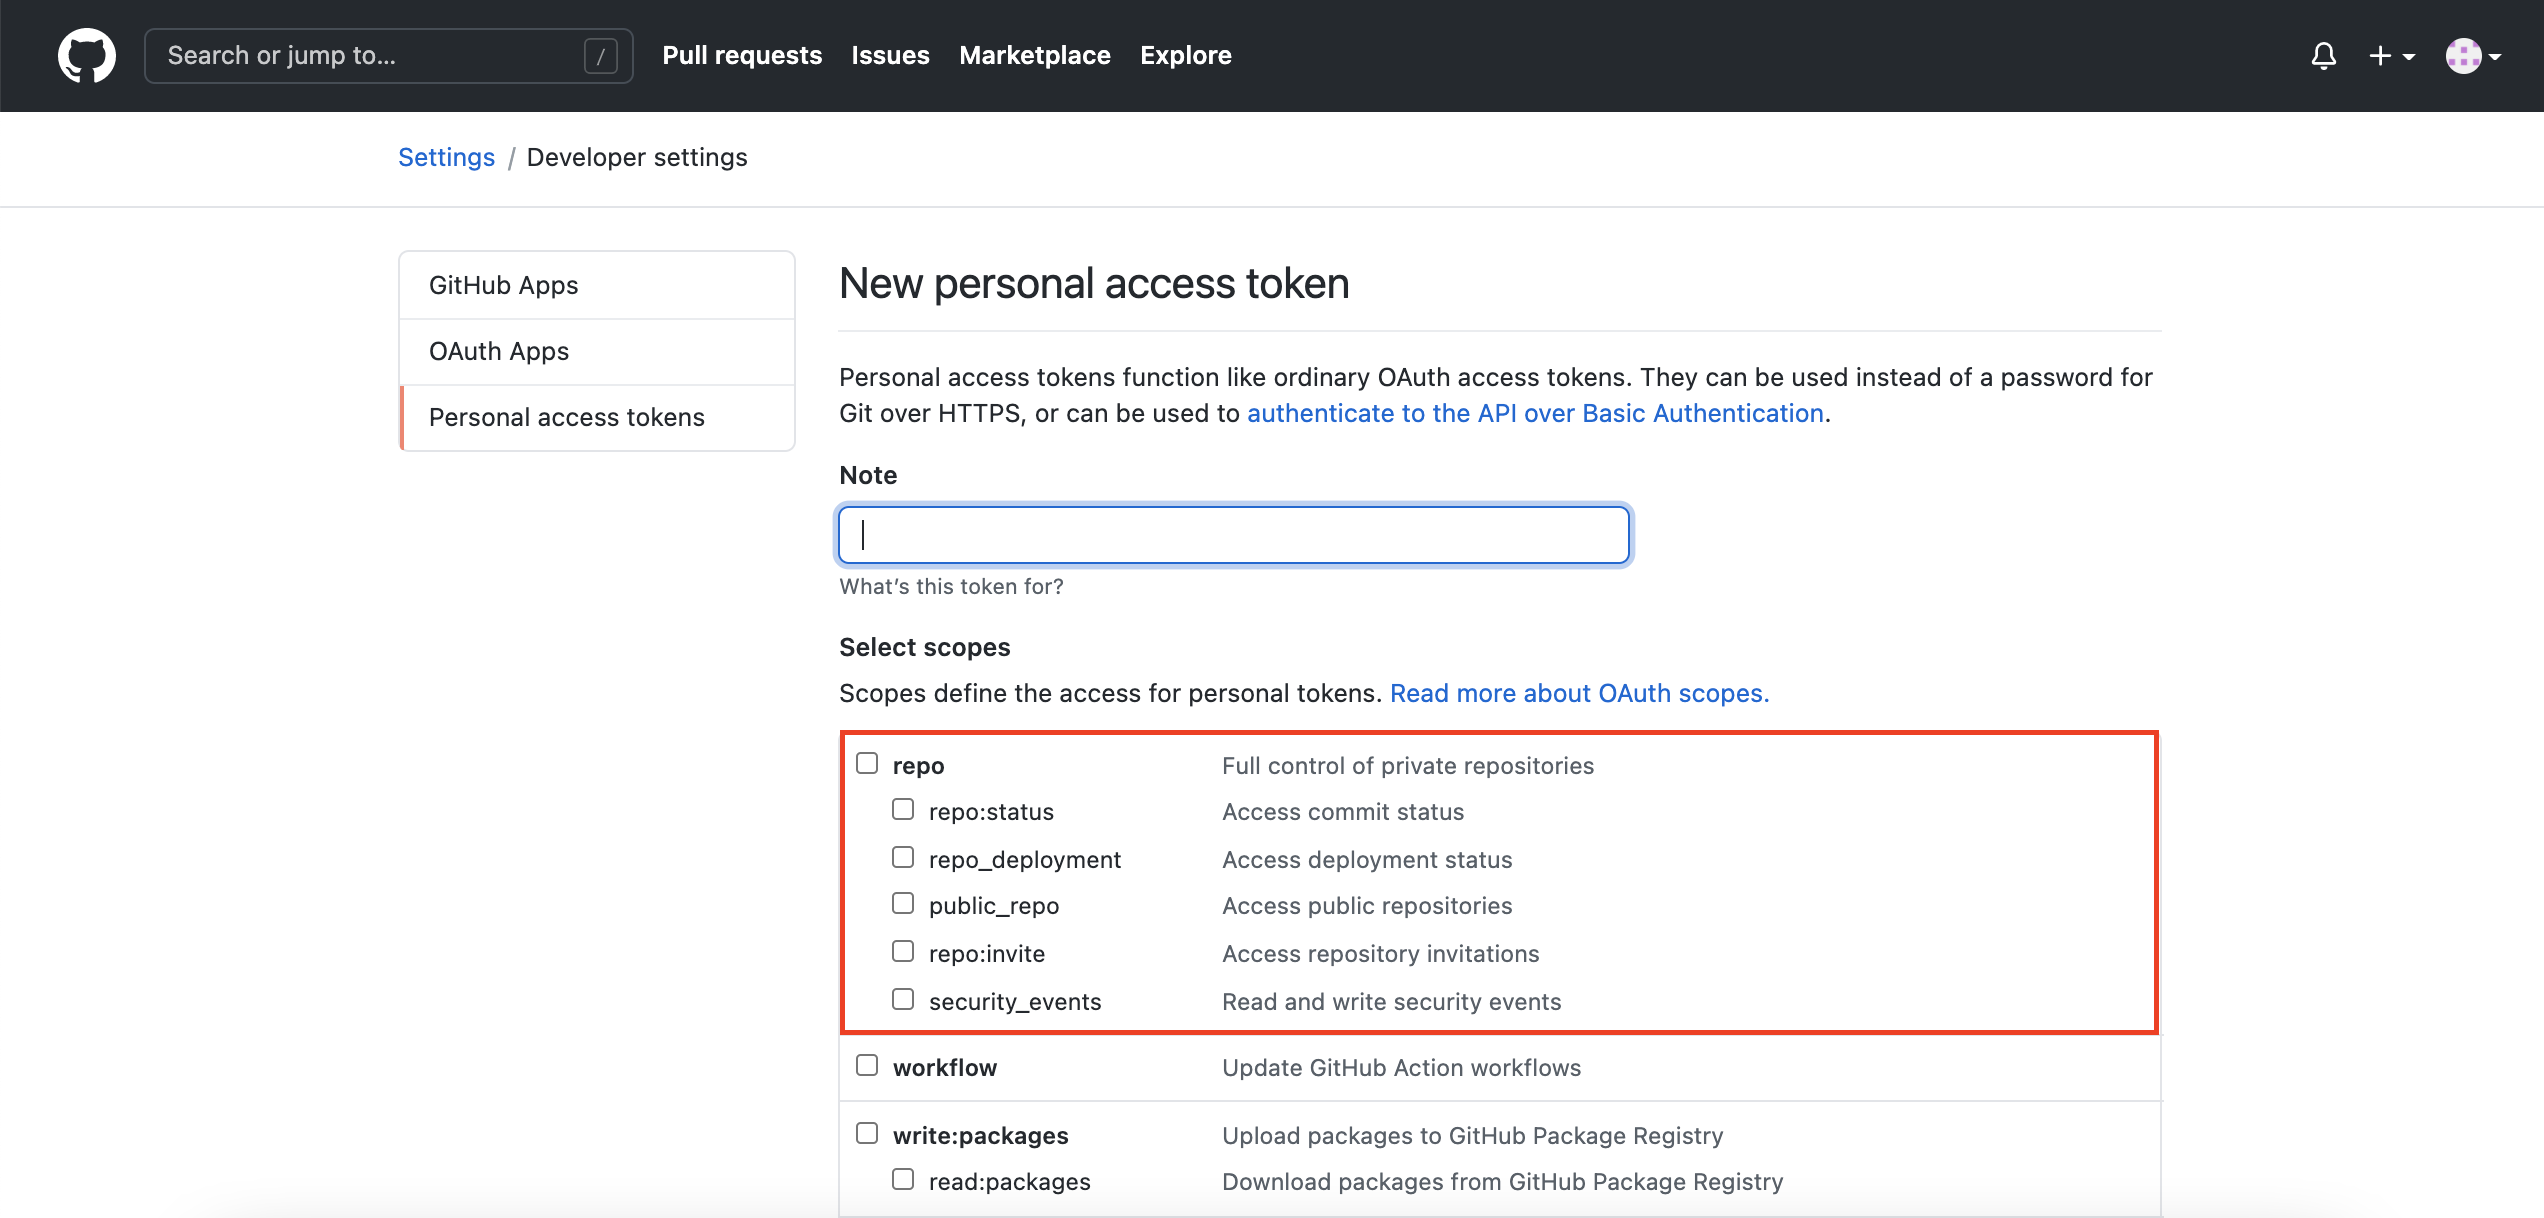Screen dimensions: 2544x1218
Task: Open Pull requests in top navigation
Action: click(x=742, y=55)
